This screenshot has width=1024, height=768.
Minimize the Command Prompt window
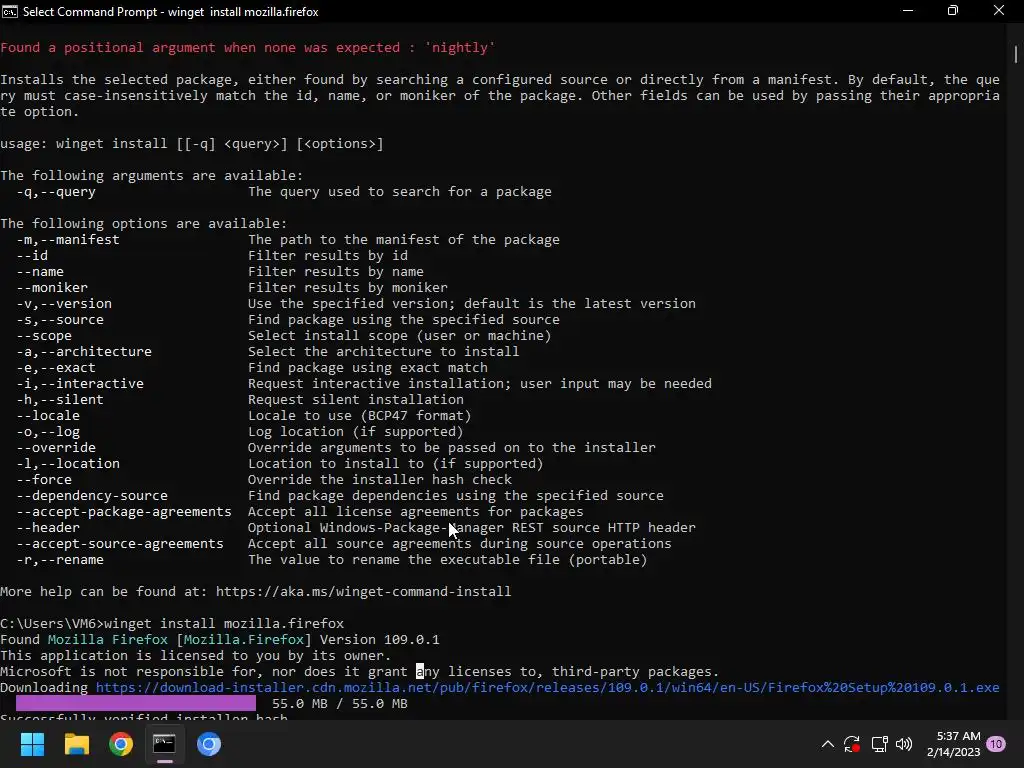click(x=908, y=11)
